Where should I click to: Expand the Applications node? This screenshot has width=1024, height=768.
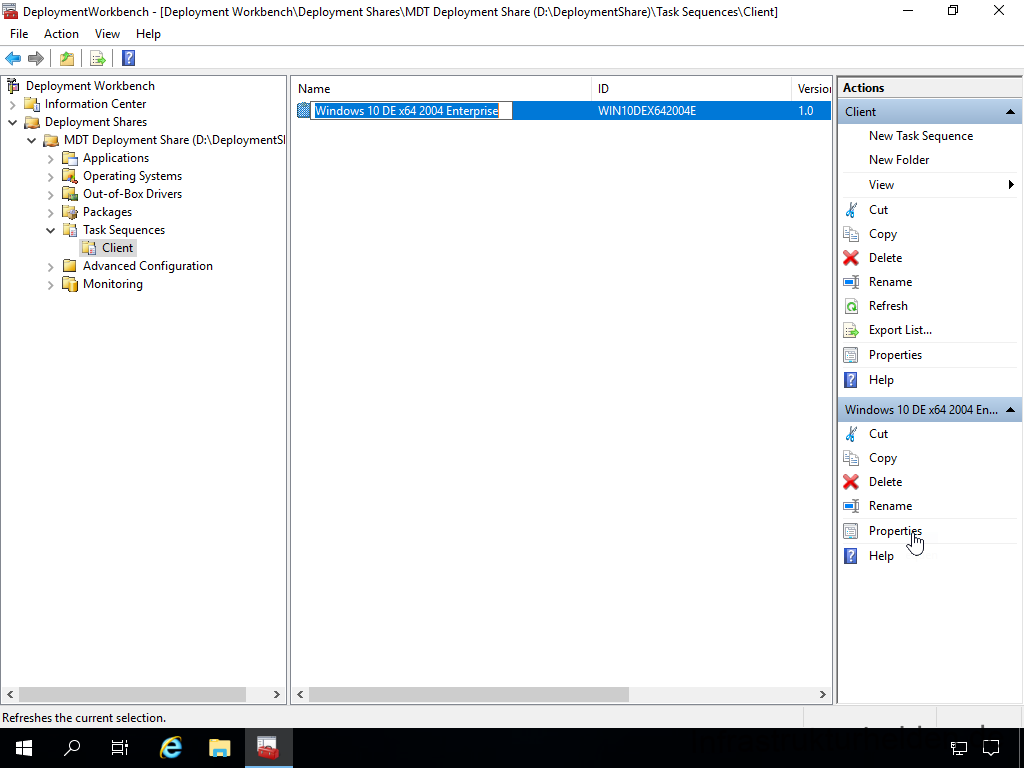point(51,158)
